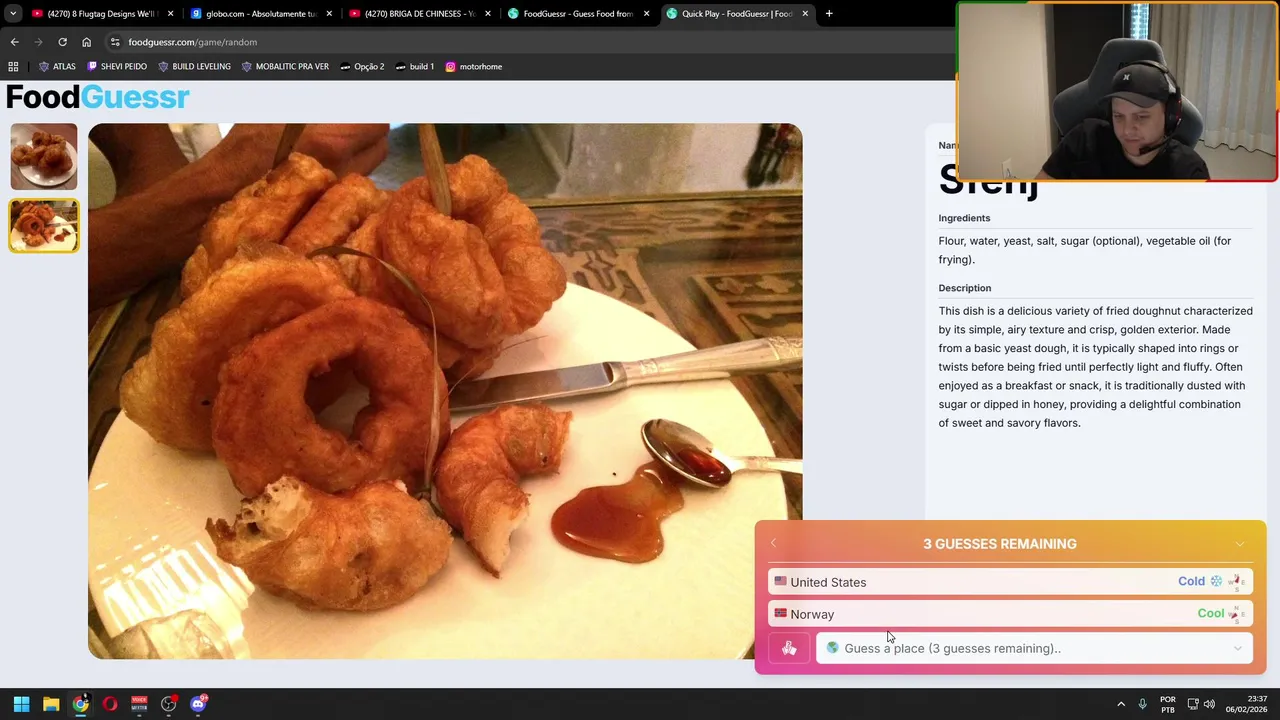Open the hint cards button beside guess field
Viewport: 1280px width, 720px height.
coord(789,648)
